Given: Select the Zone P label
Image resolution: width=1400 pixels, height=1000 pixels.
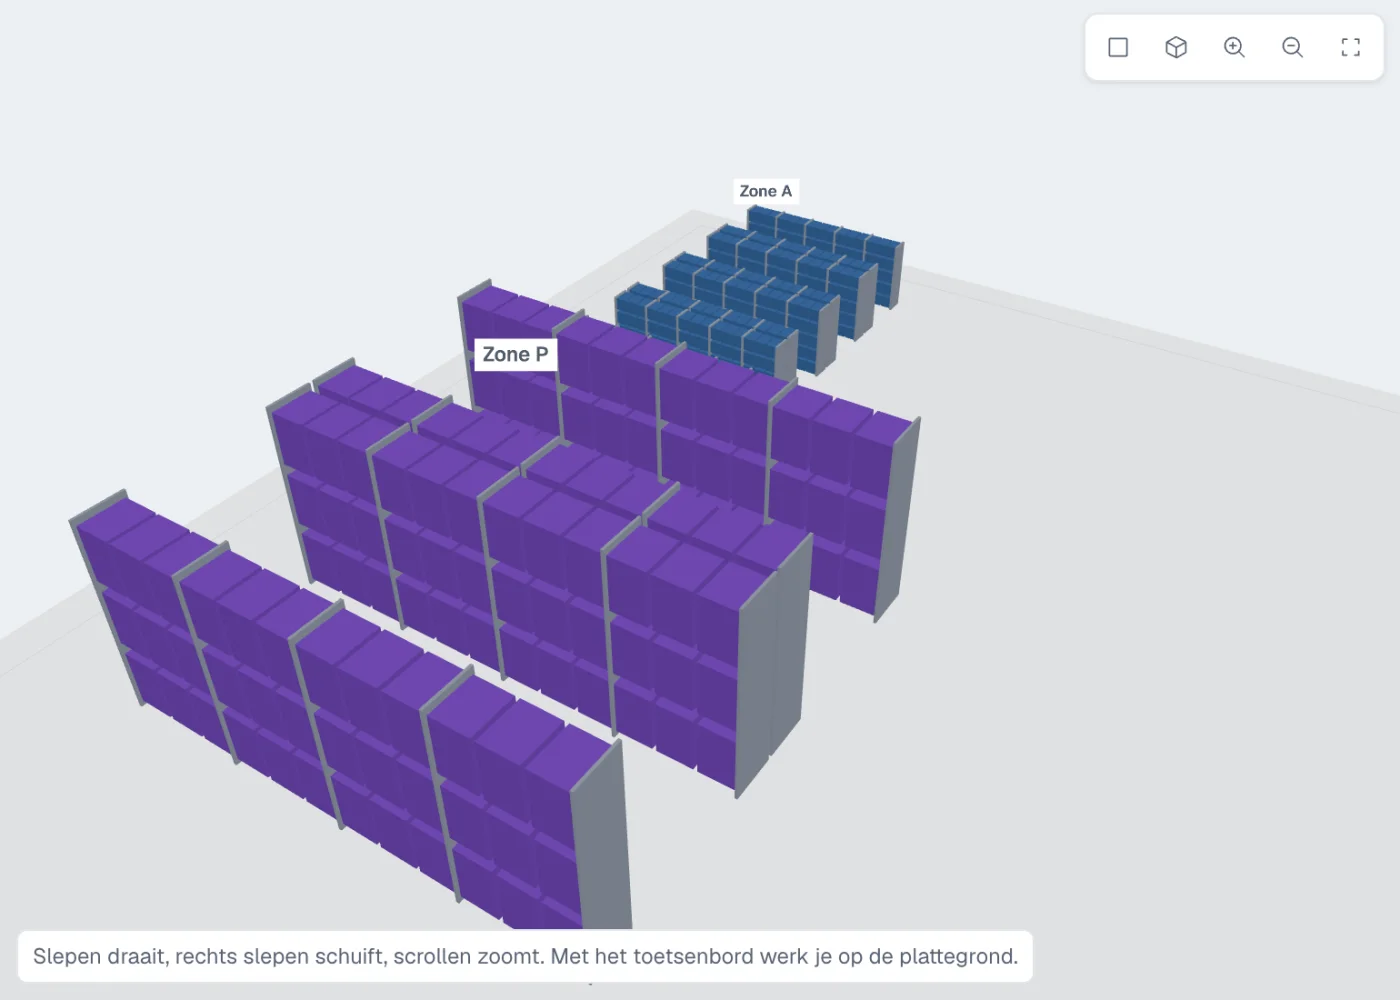Looking at the screenshot, I should pos(515,354).
